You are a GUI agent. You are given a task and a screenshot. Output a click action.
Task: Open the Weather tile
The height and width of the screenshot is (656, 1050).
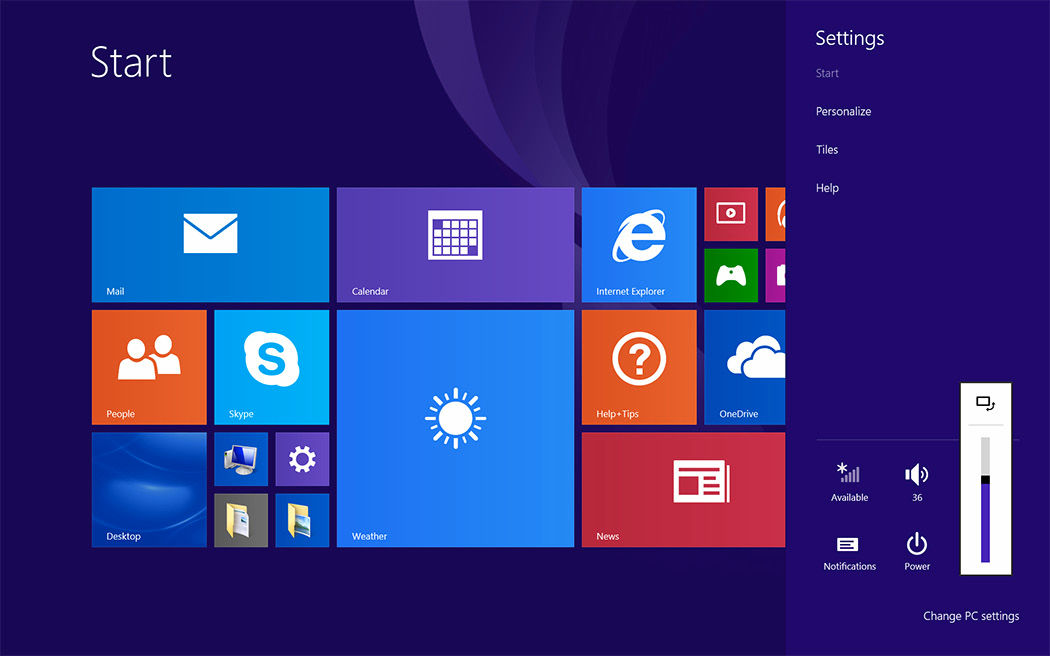[455, 428]
